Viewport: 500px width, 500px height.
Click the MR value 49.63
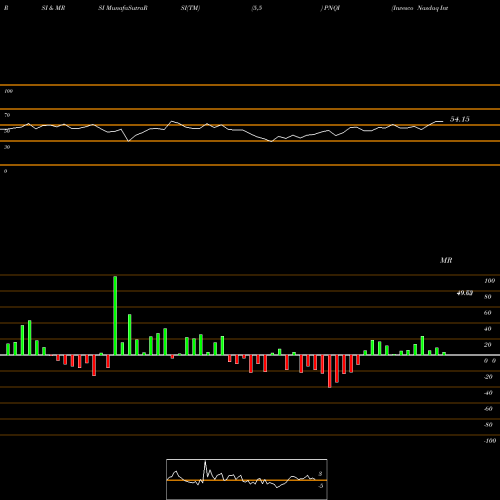click(x=465, y=293)
